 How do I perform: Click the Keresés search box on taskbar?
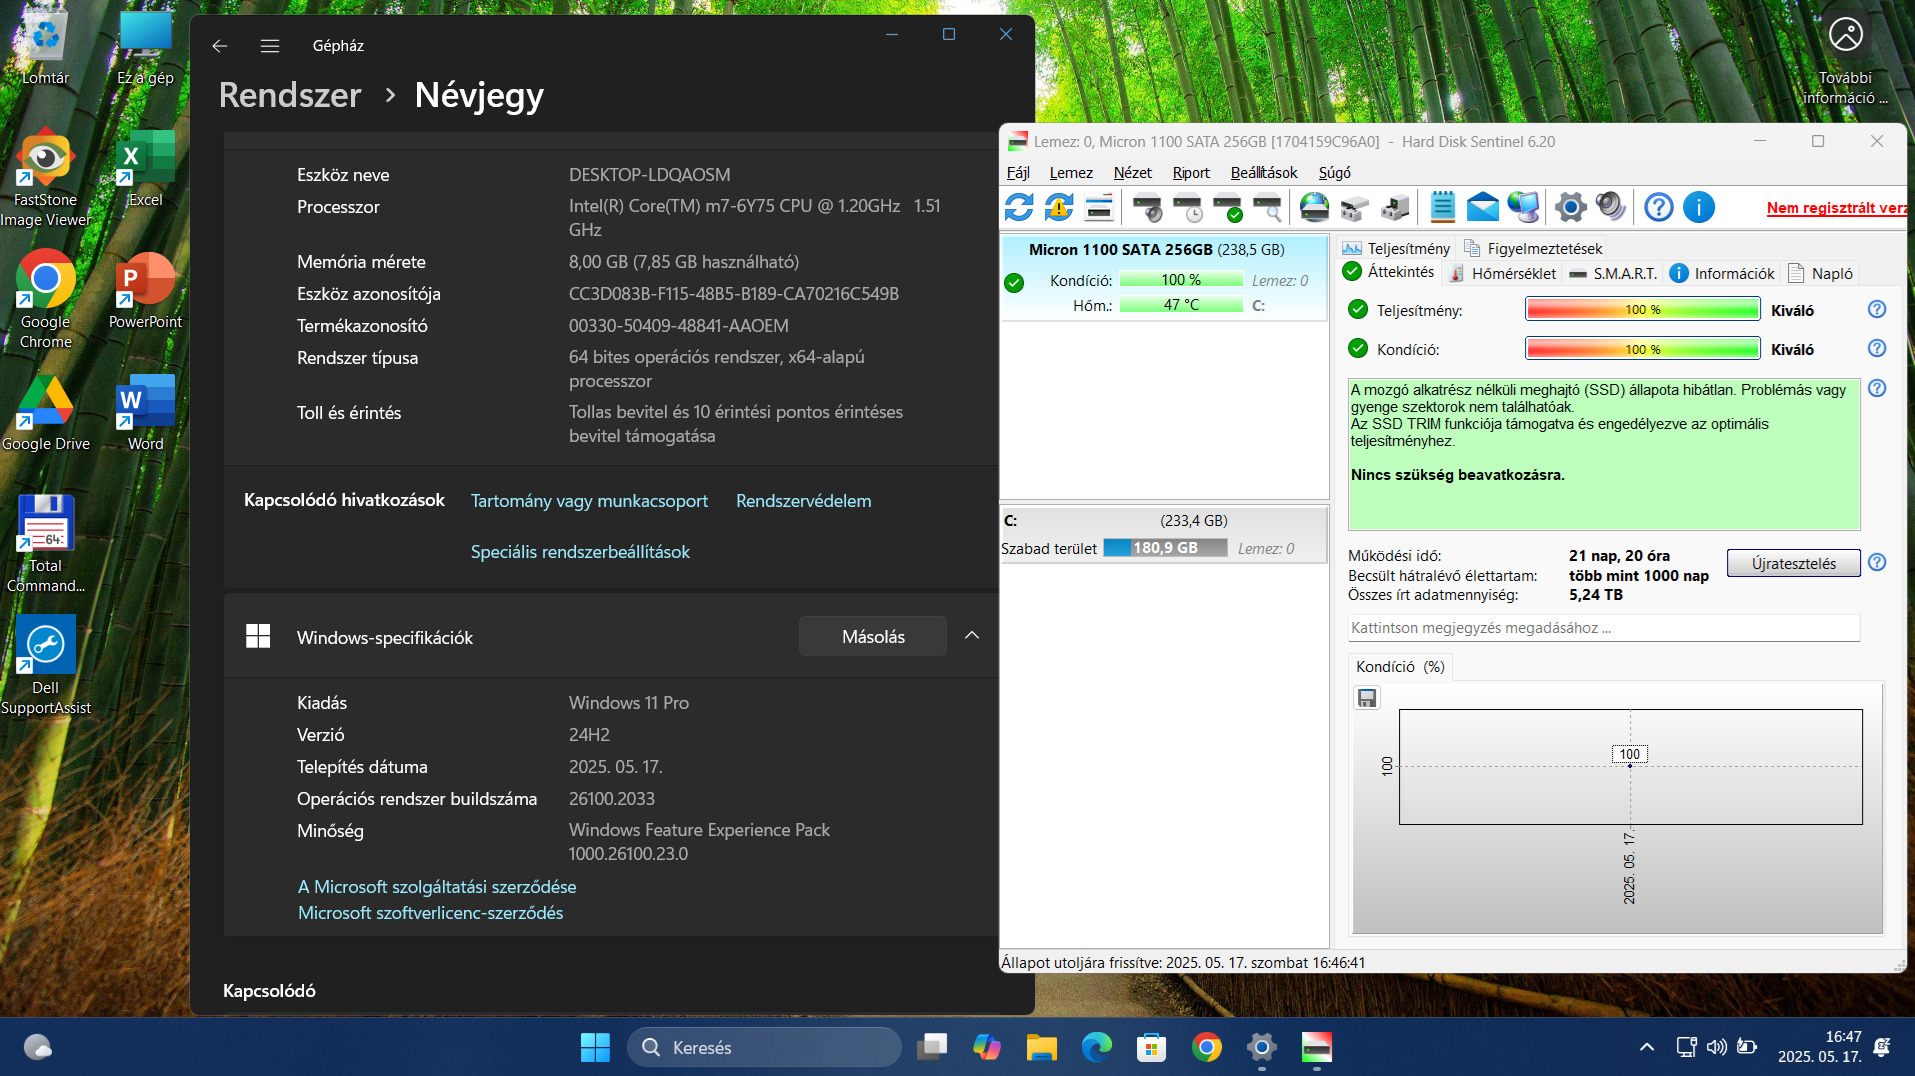(x=764, y=1047)
